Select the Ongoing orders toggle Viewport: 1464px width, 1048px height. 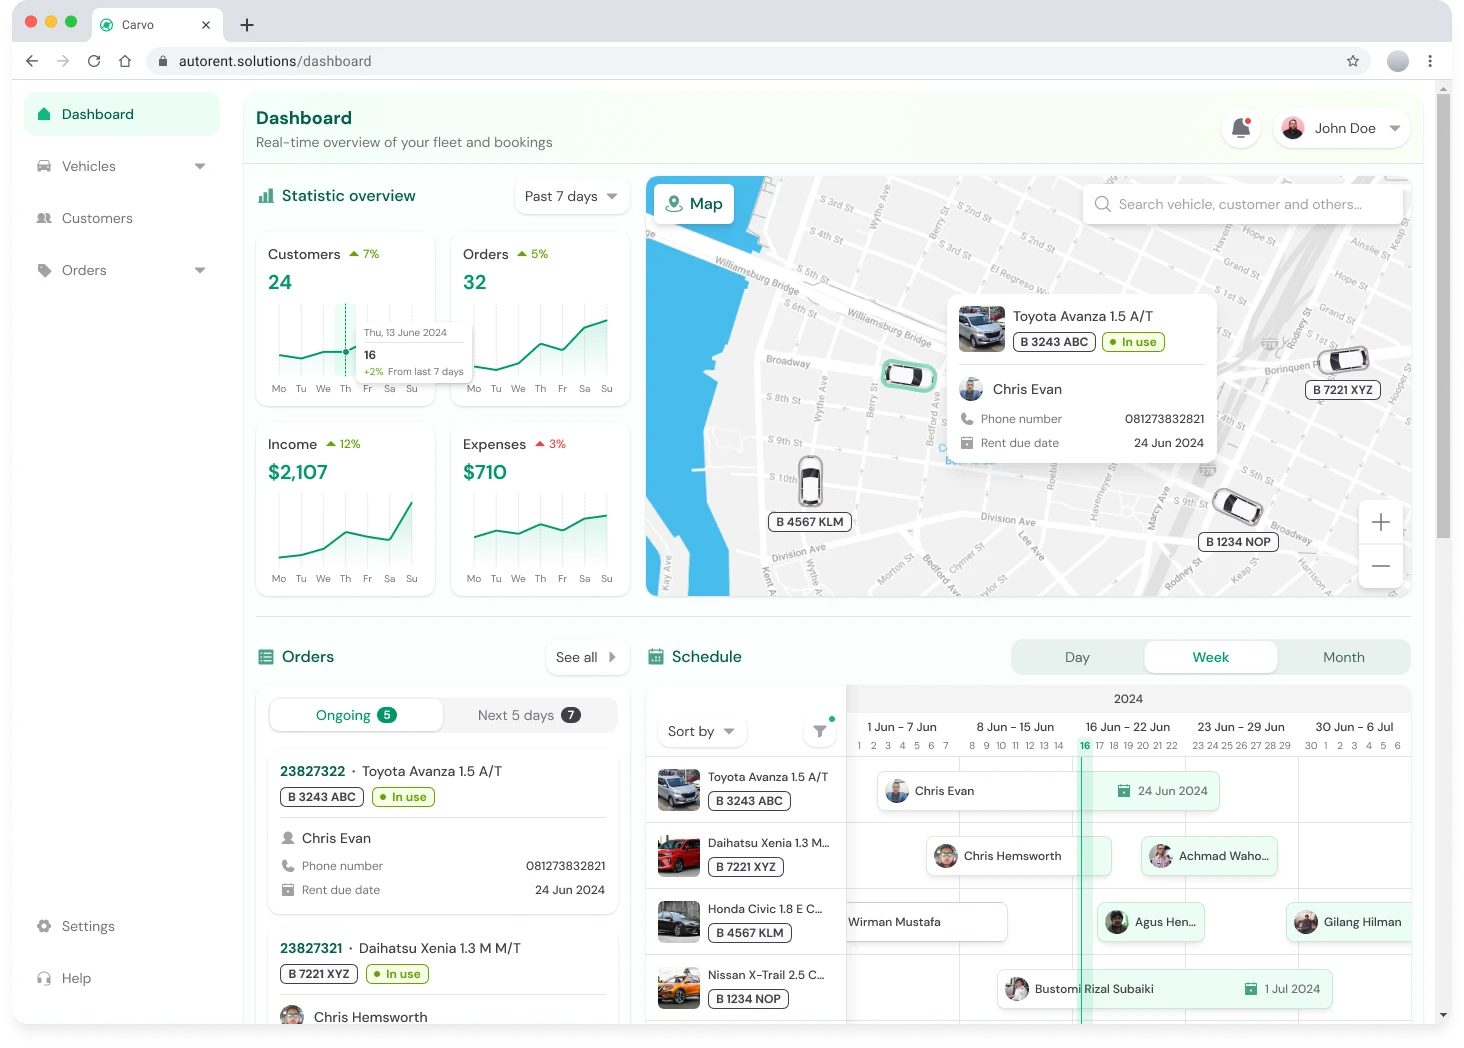tap(355, 715)
